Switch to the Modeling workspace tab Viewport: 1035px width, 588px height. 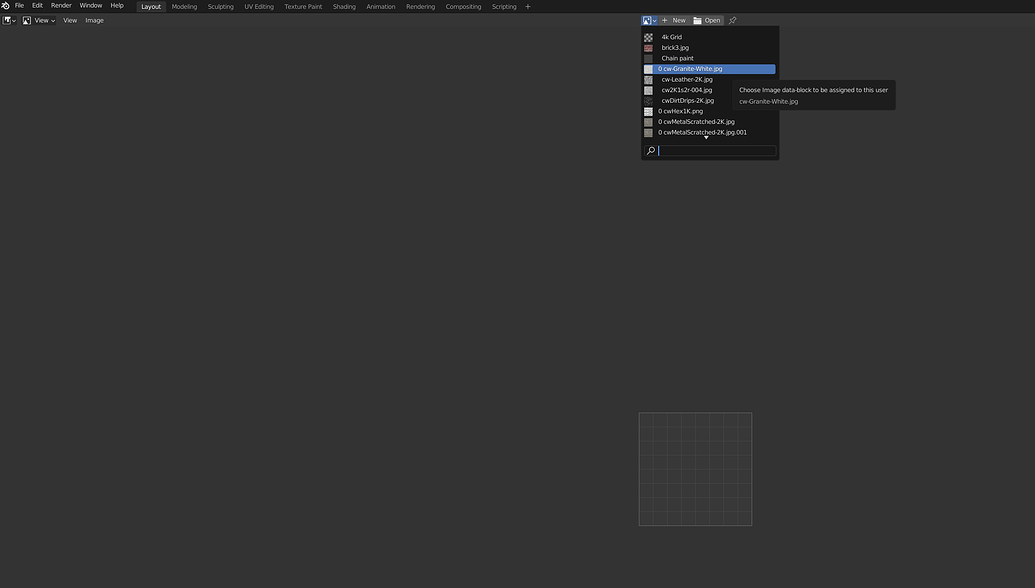pos(184,7)
